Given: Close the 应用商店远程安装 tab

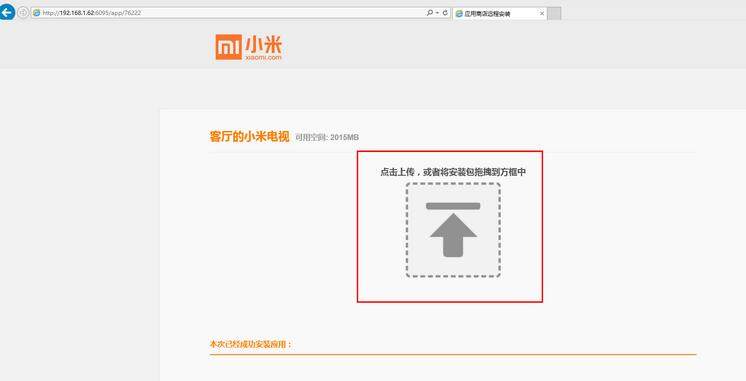Looking at the screenshot, I should (541, 14).
